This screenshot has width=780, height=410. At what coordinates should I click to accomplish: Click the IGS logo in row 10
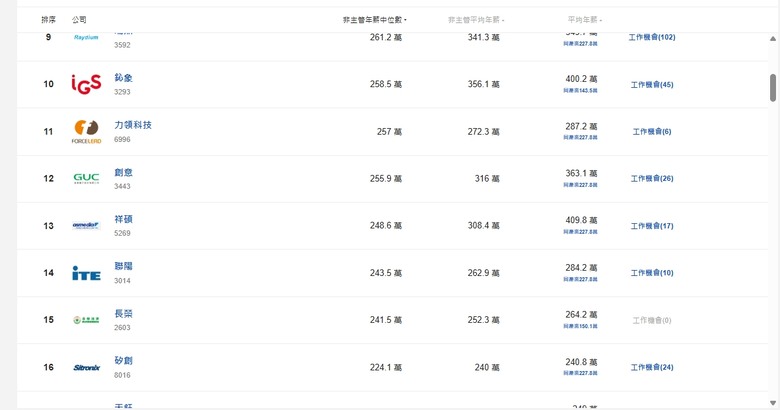pos(86,84)
